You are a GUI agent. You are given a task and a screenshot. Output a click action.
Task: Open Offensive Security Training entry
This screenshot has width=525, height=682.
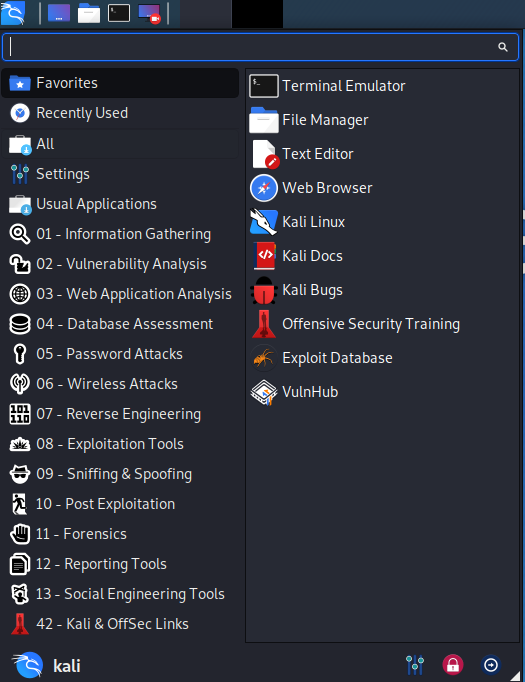click(382, 324)
